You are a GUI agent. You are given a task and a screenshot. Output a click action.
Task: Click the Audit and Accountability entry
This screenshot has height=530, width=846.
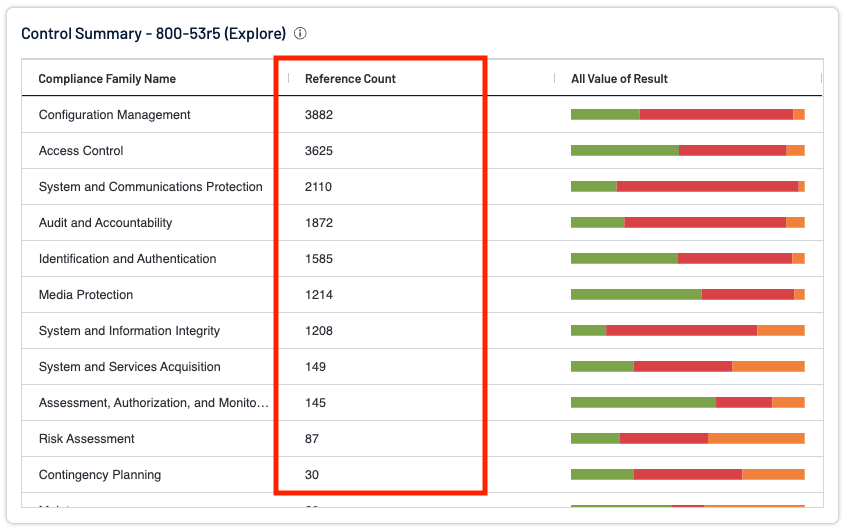point(105,223)
